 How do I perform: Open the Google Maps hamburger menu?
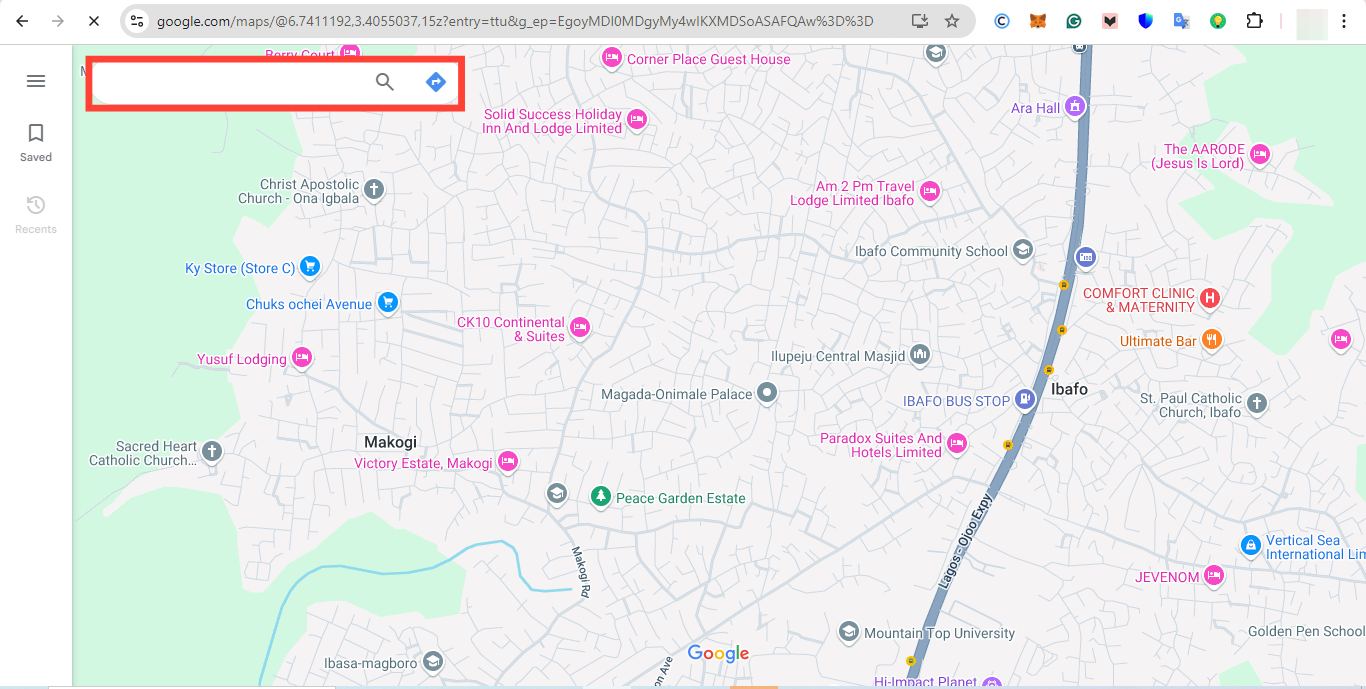click(36, 81)
